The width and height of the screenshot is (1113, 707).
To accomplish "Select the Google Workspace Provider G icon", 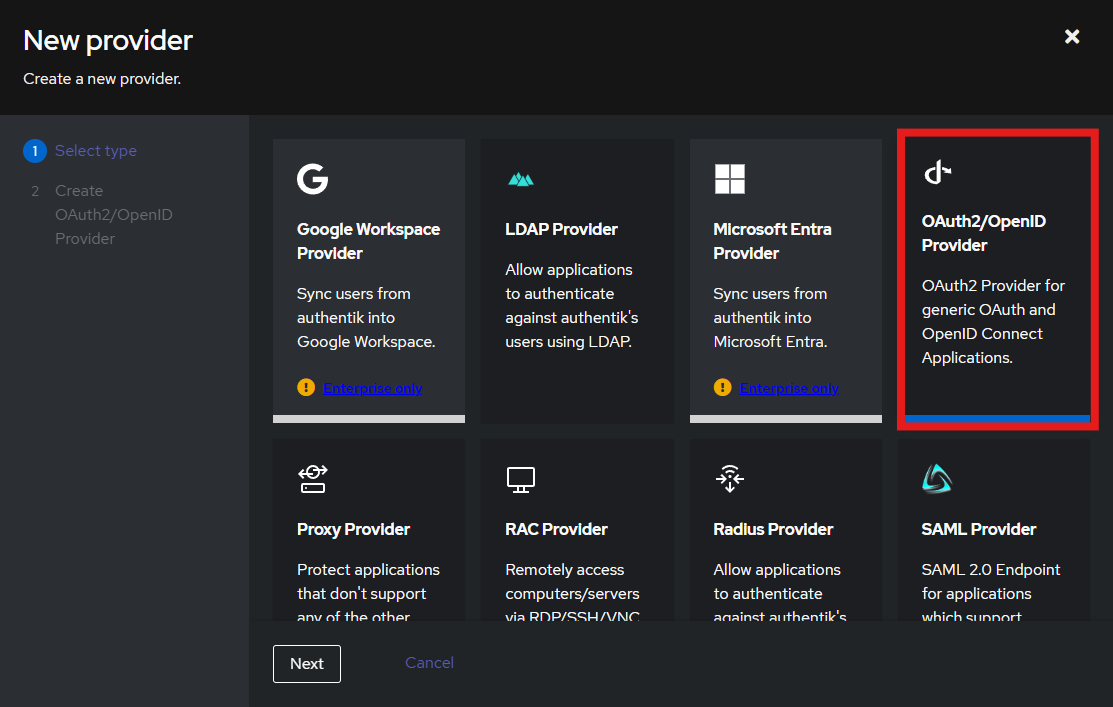I will click(x=312, y=179).
